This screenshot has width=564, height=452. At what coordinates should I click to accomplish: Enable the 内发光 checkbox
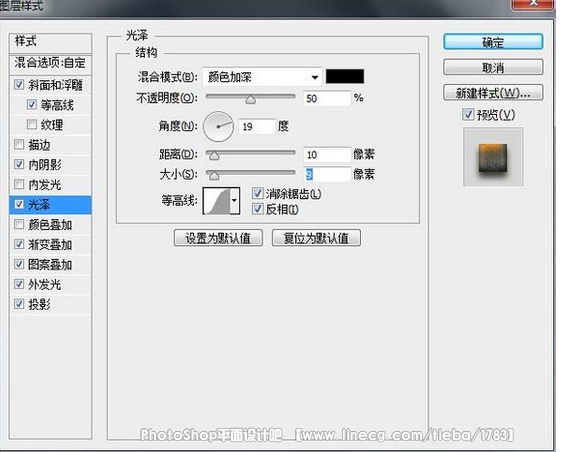pyautogui.click(x=19, y=184)
